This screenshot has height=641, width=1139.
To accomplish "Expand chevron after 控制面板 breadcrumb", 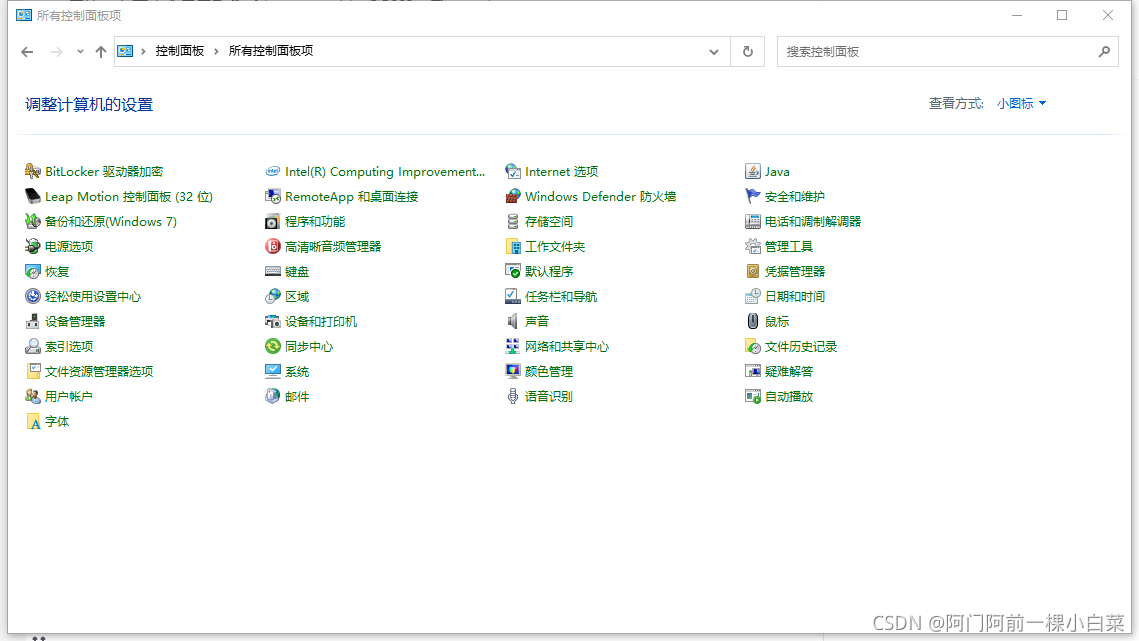I will coord(216,51).
